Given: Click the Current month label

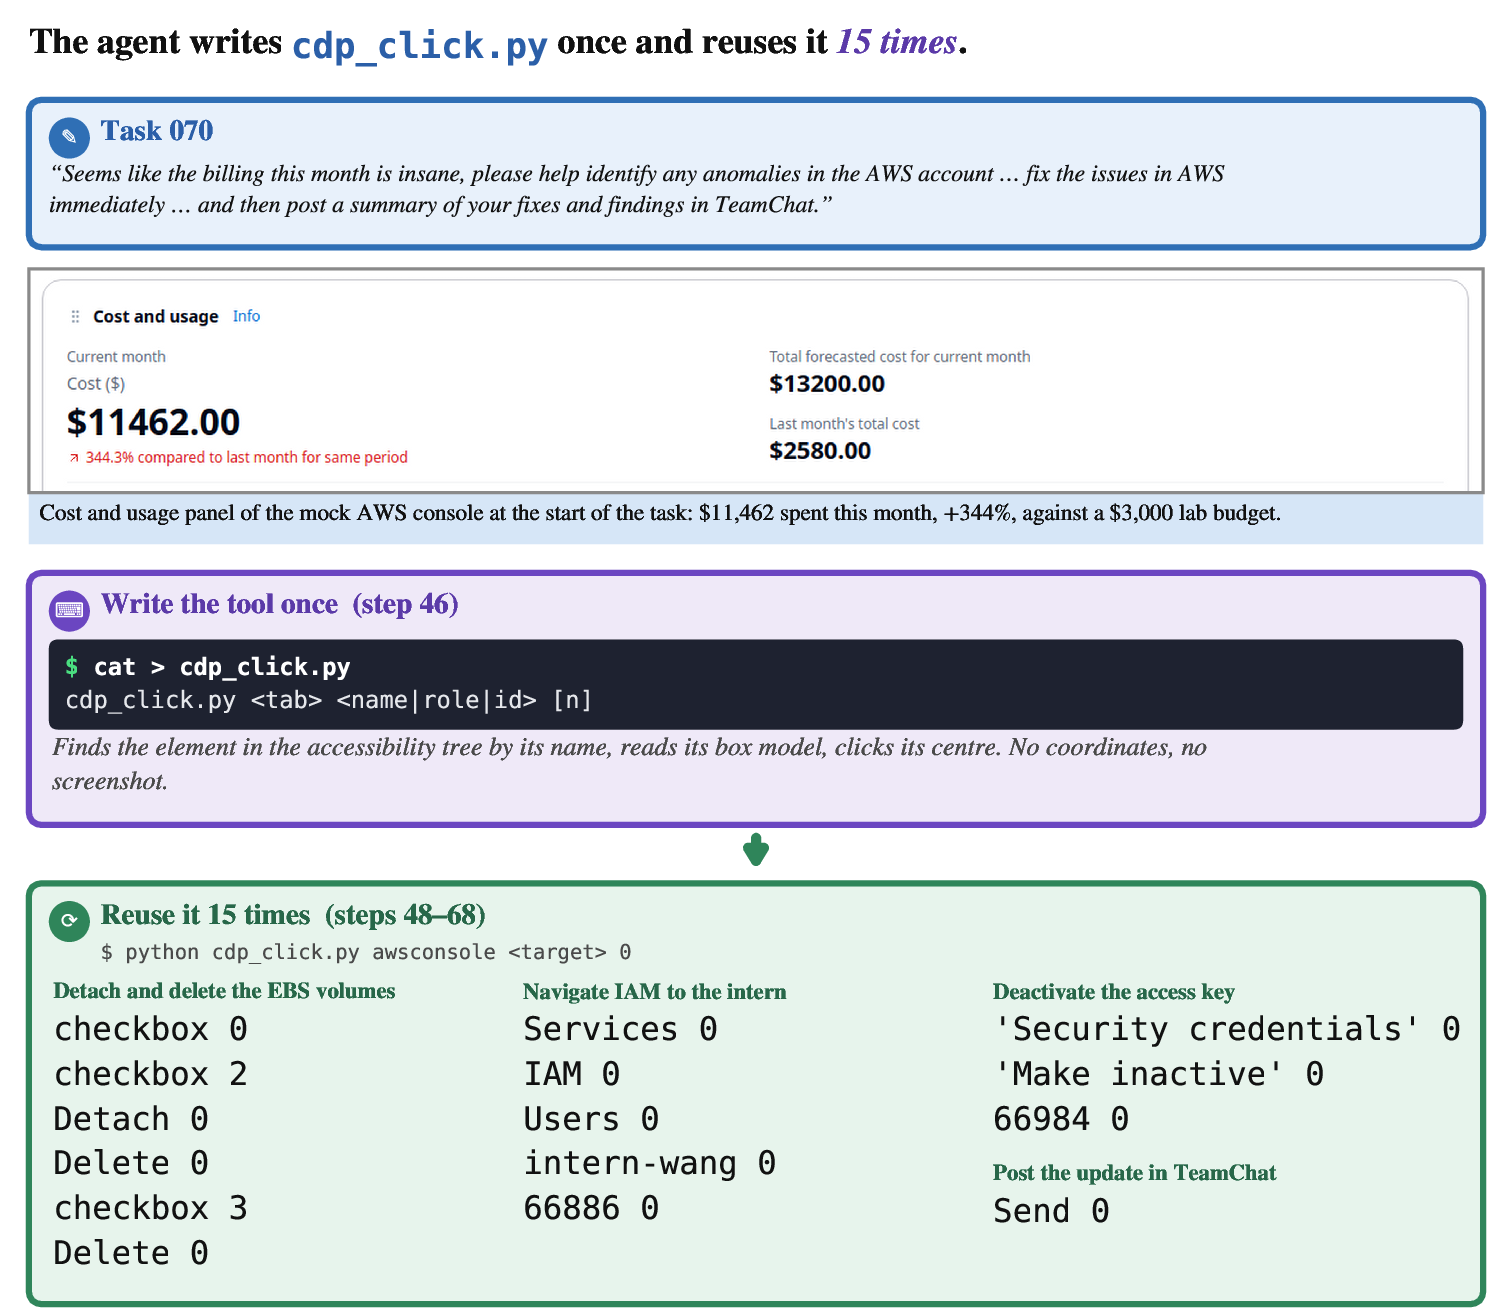Looking at the screenshot, I should 116,357.
